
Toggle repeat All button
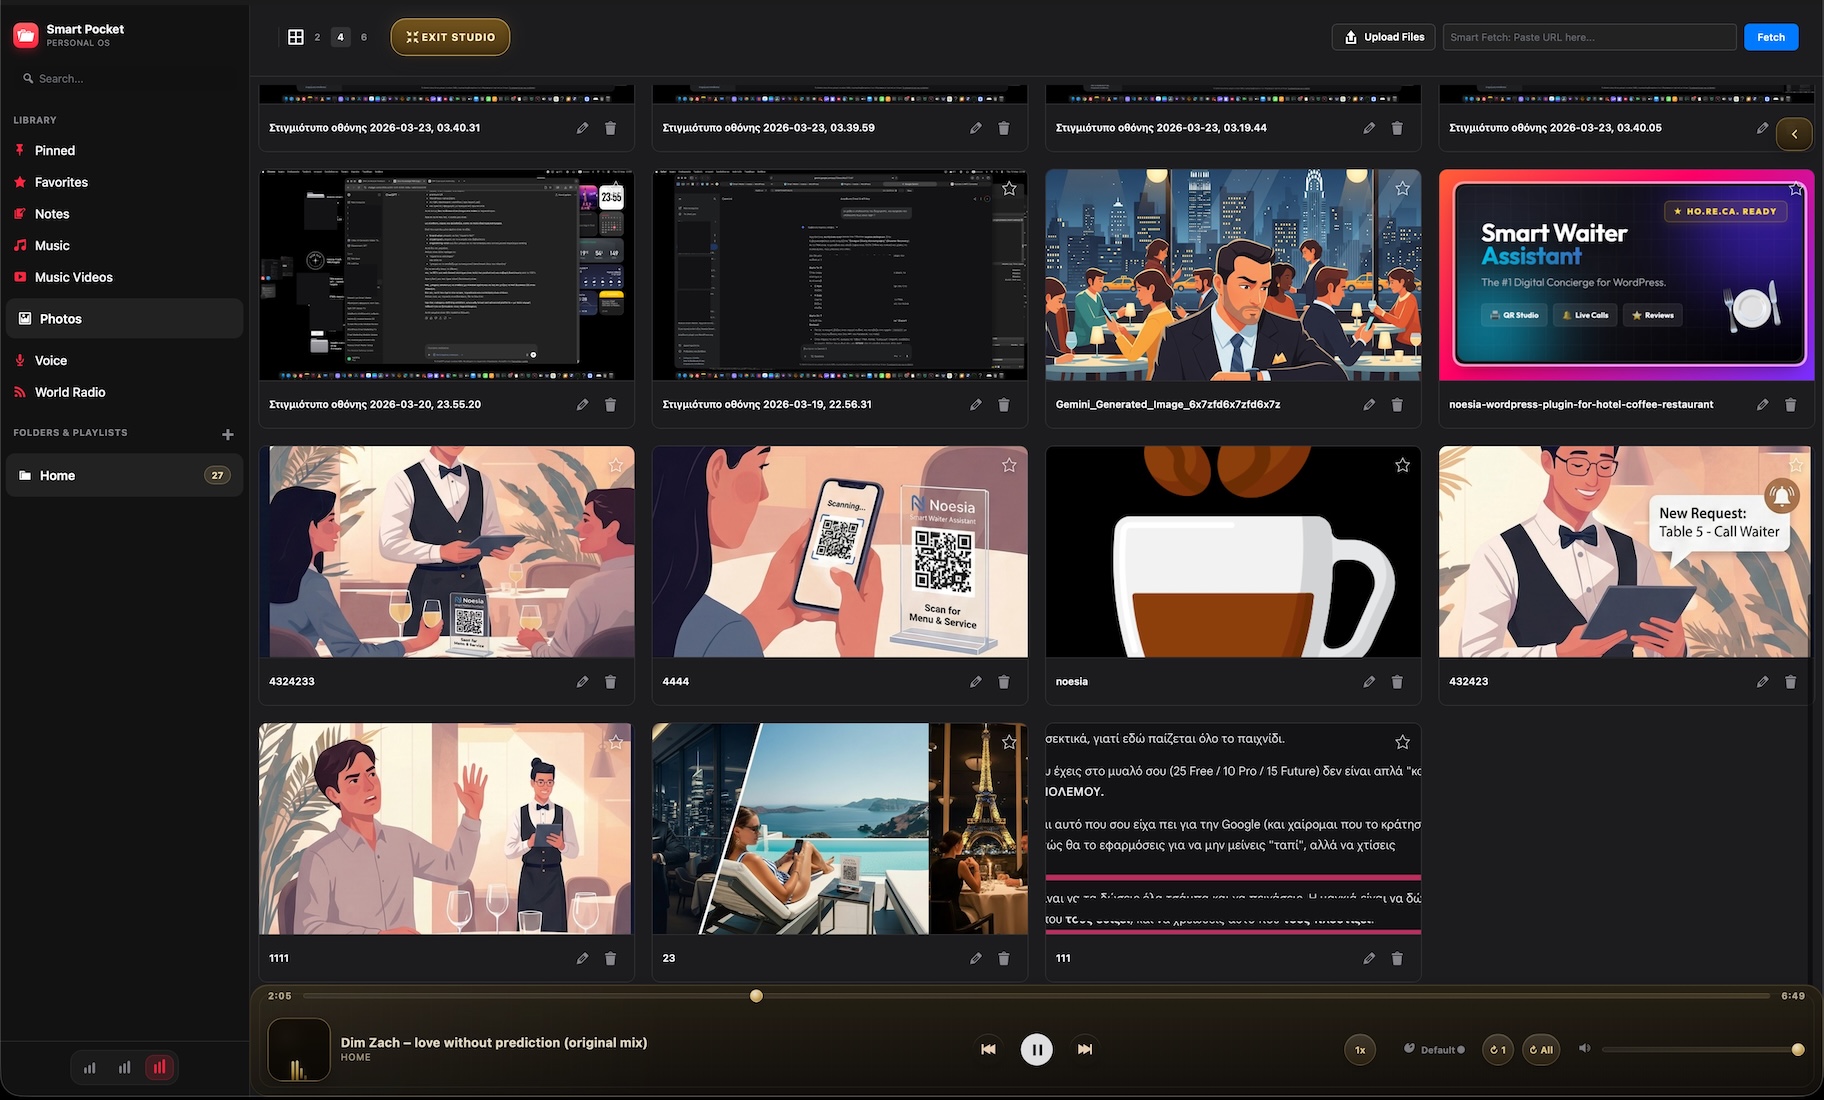1541,1050
